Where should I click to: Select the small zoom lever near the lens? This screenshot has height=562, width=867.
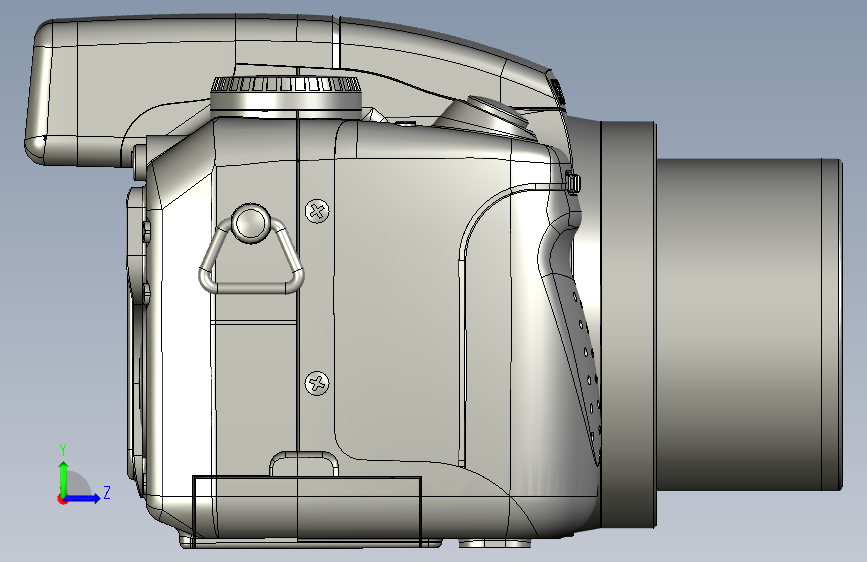[x=573, y=181]
